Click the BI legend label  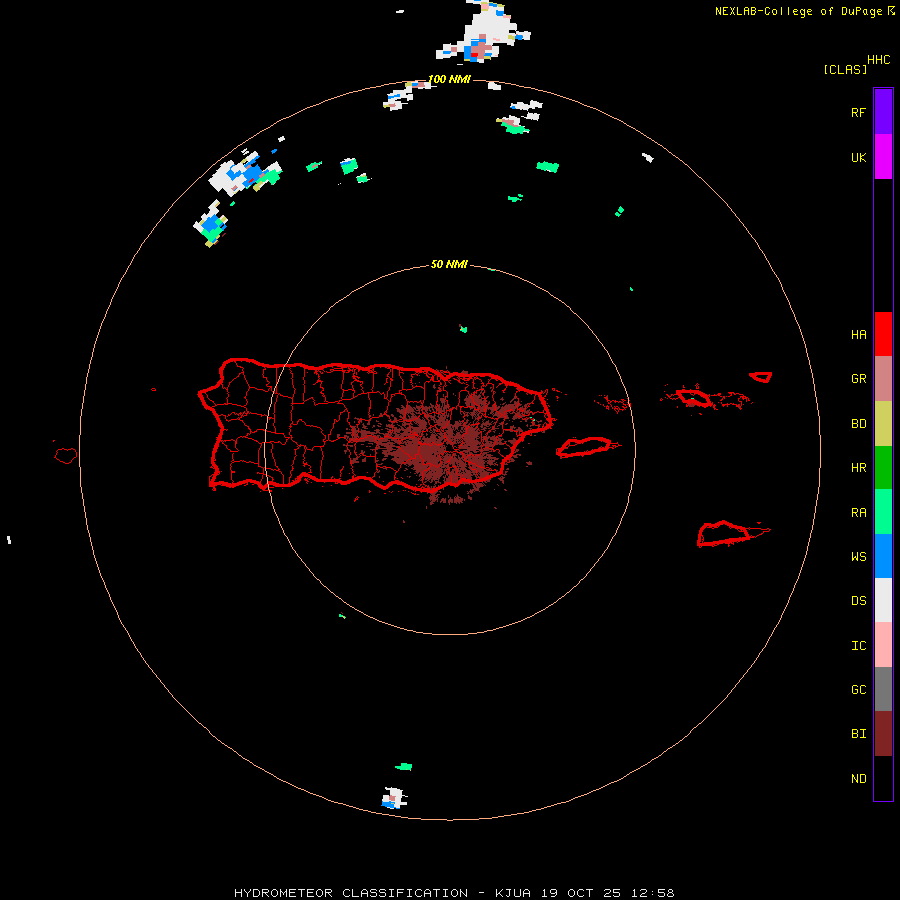pos(858,734)
